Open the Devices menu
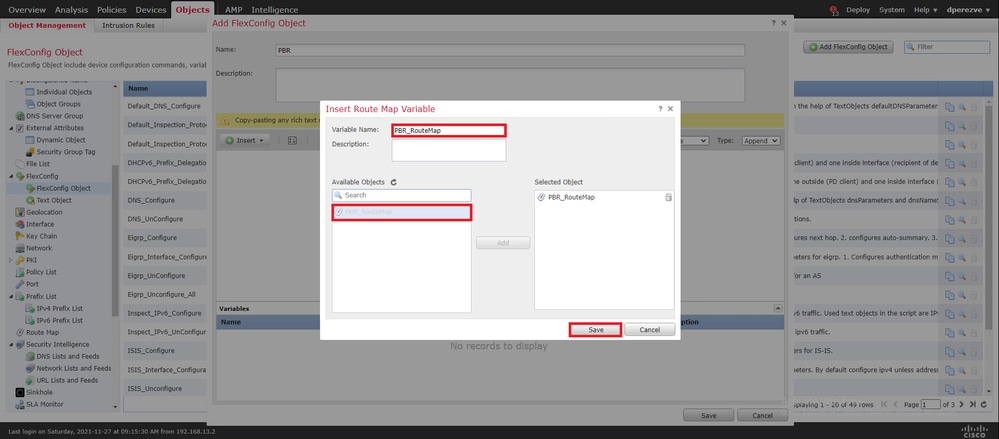The image size is (999, 439). click(x=151, y=10)
